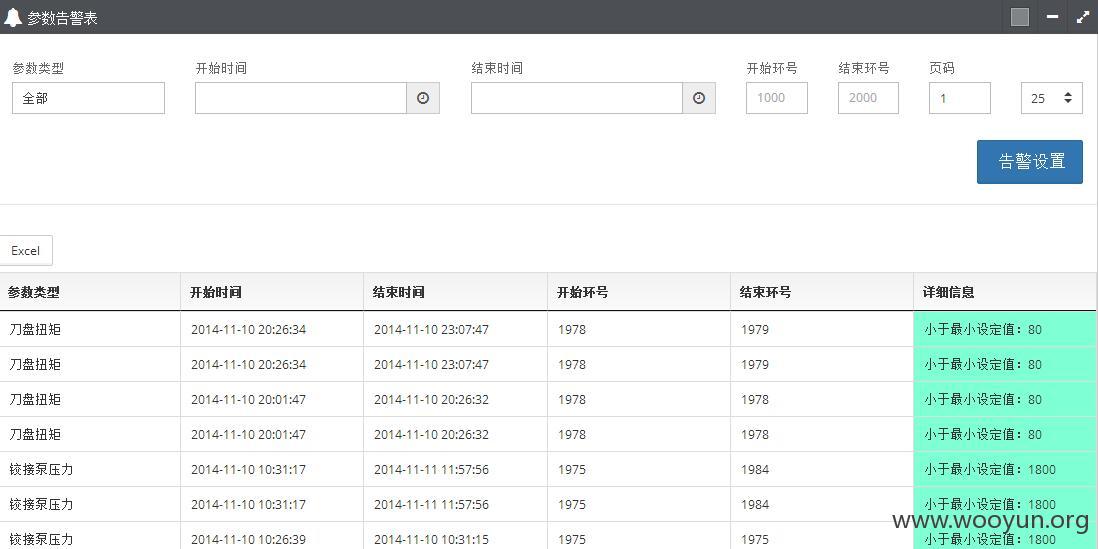The height and width of the screenshot is (549, 1098).
Task: Click first 铰接泵压力 row cell
Action: pos(90,469)
